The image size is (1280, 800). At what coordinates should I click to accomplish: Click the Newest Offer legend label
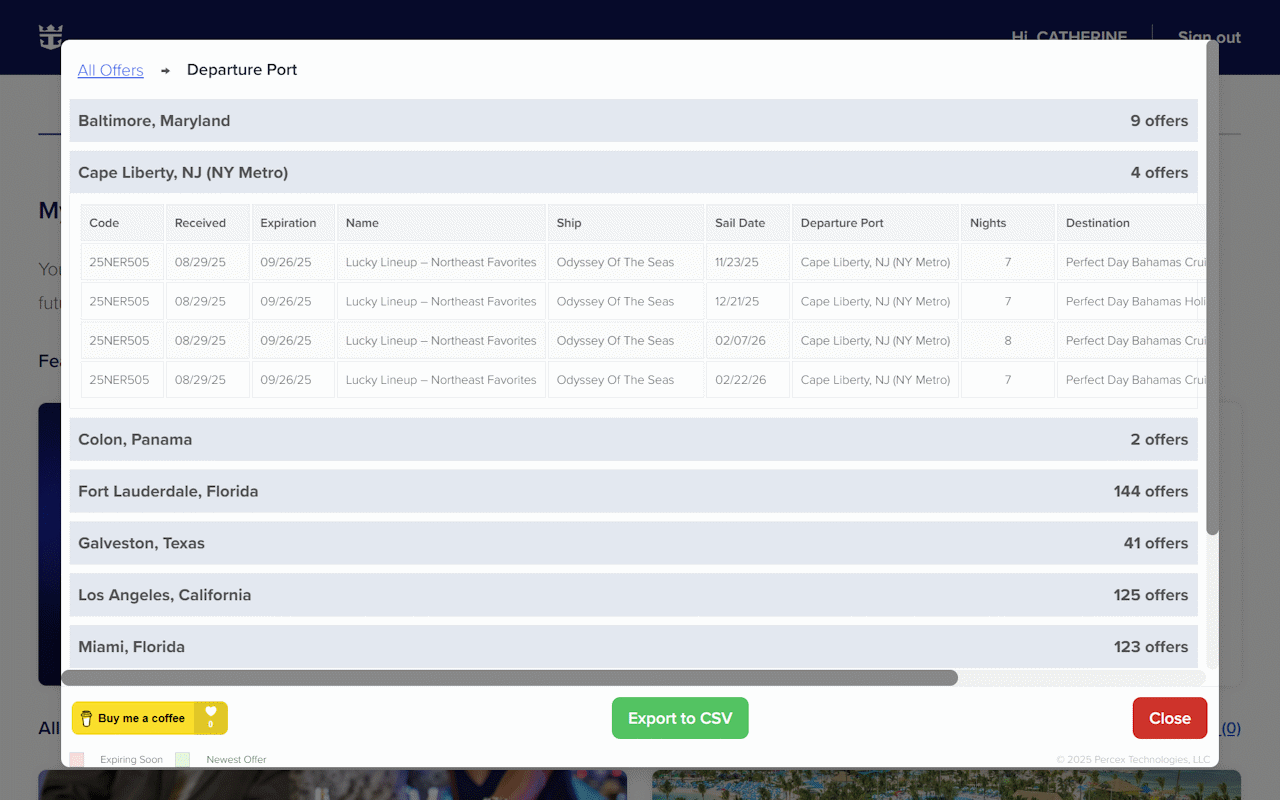(x=236, y=760)
